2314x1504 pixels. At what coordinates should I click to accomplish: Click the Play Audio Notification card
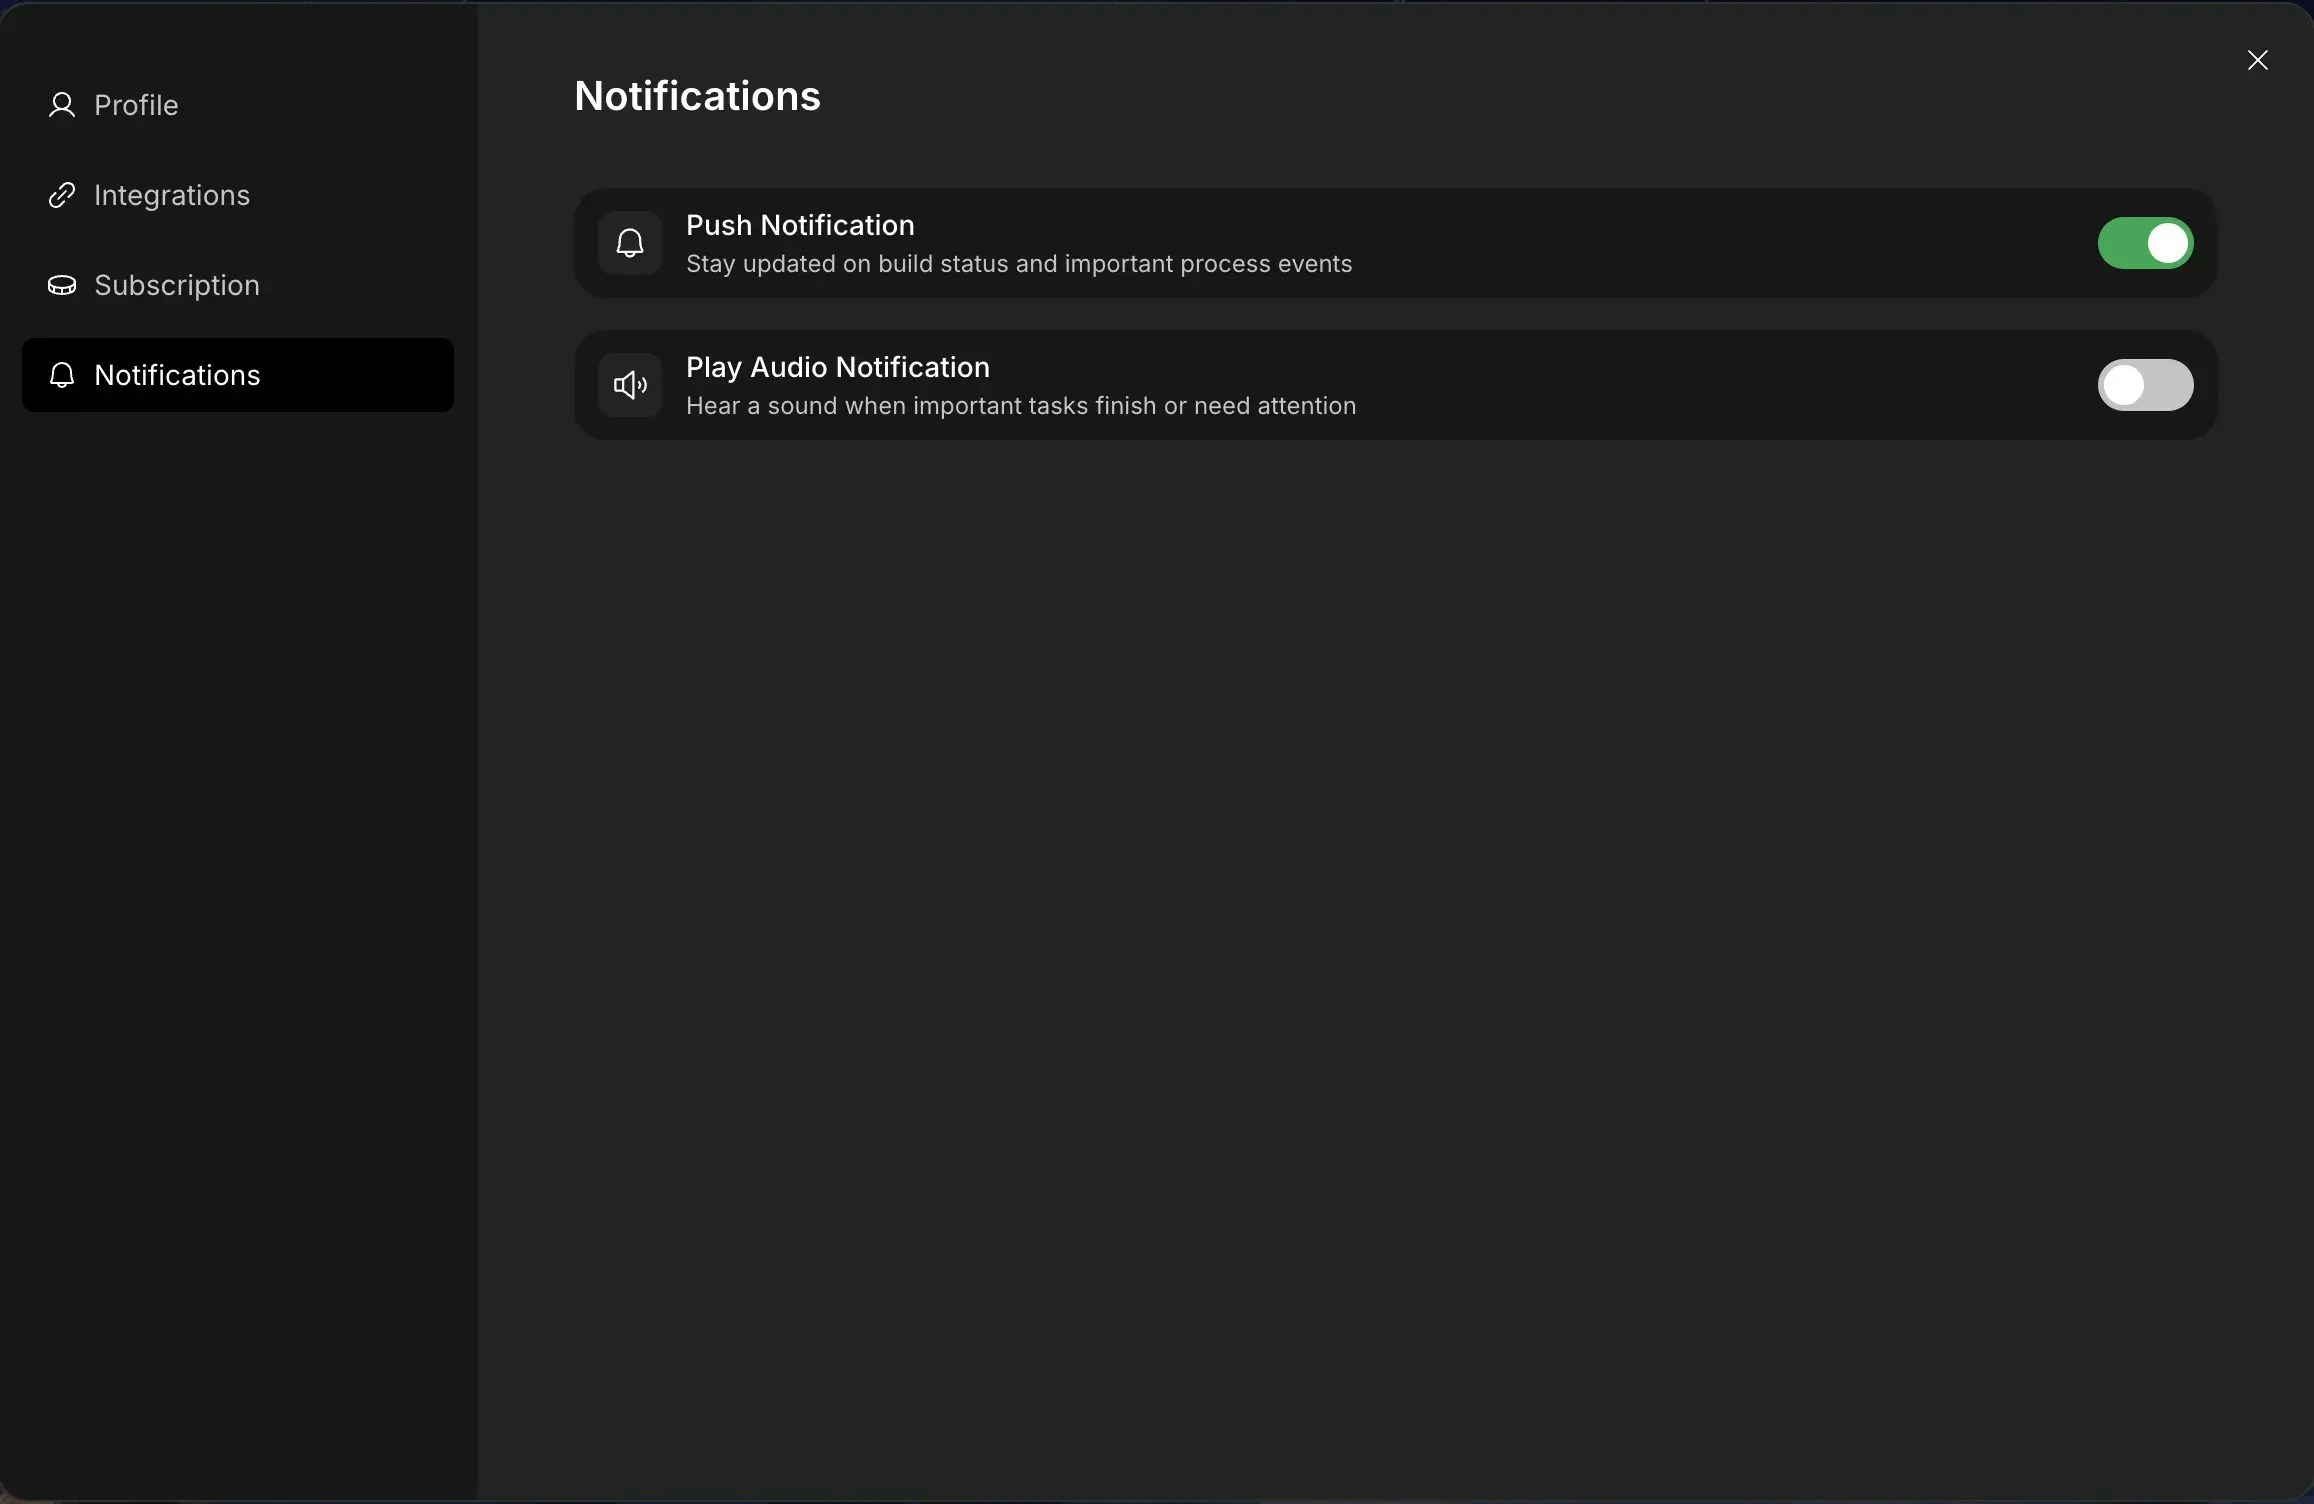pos(1395,385)
